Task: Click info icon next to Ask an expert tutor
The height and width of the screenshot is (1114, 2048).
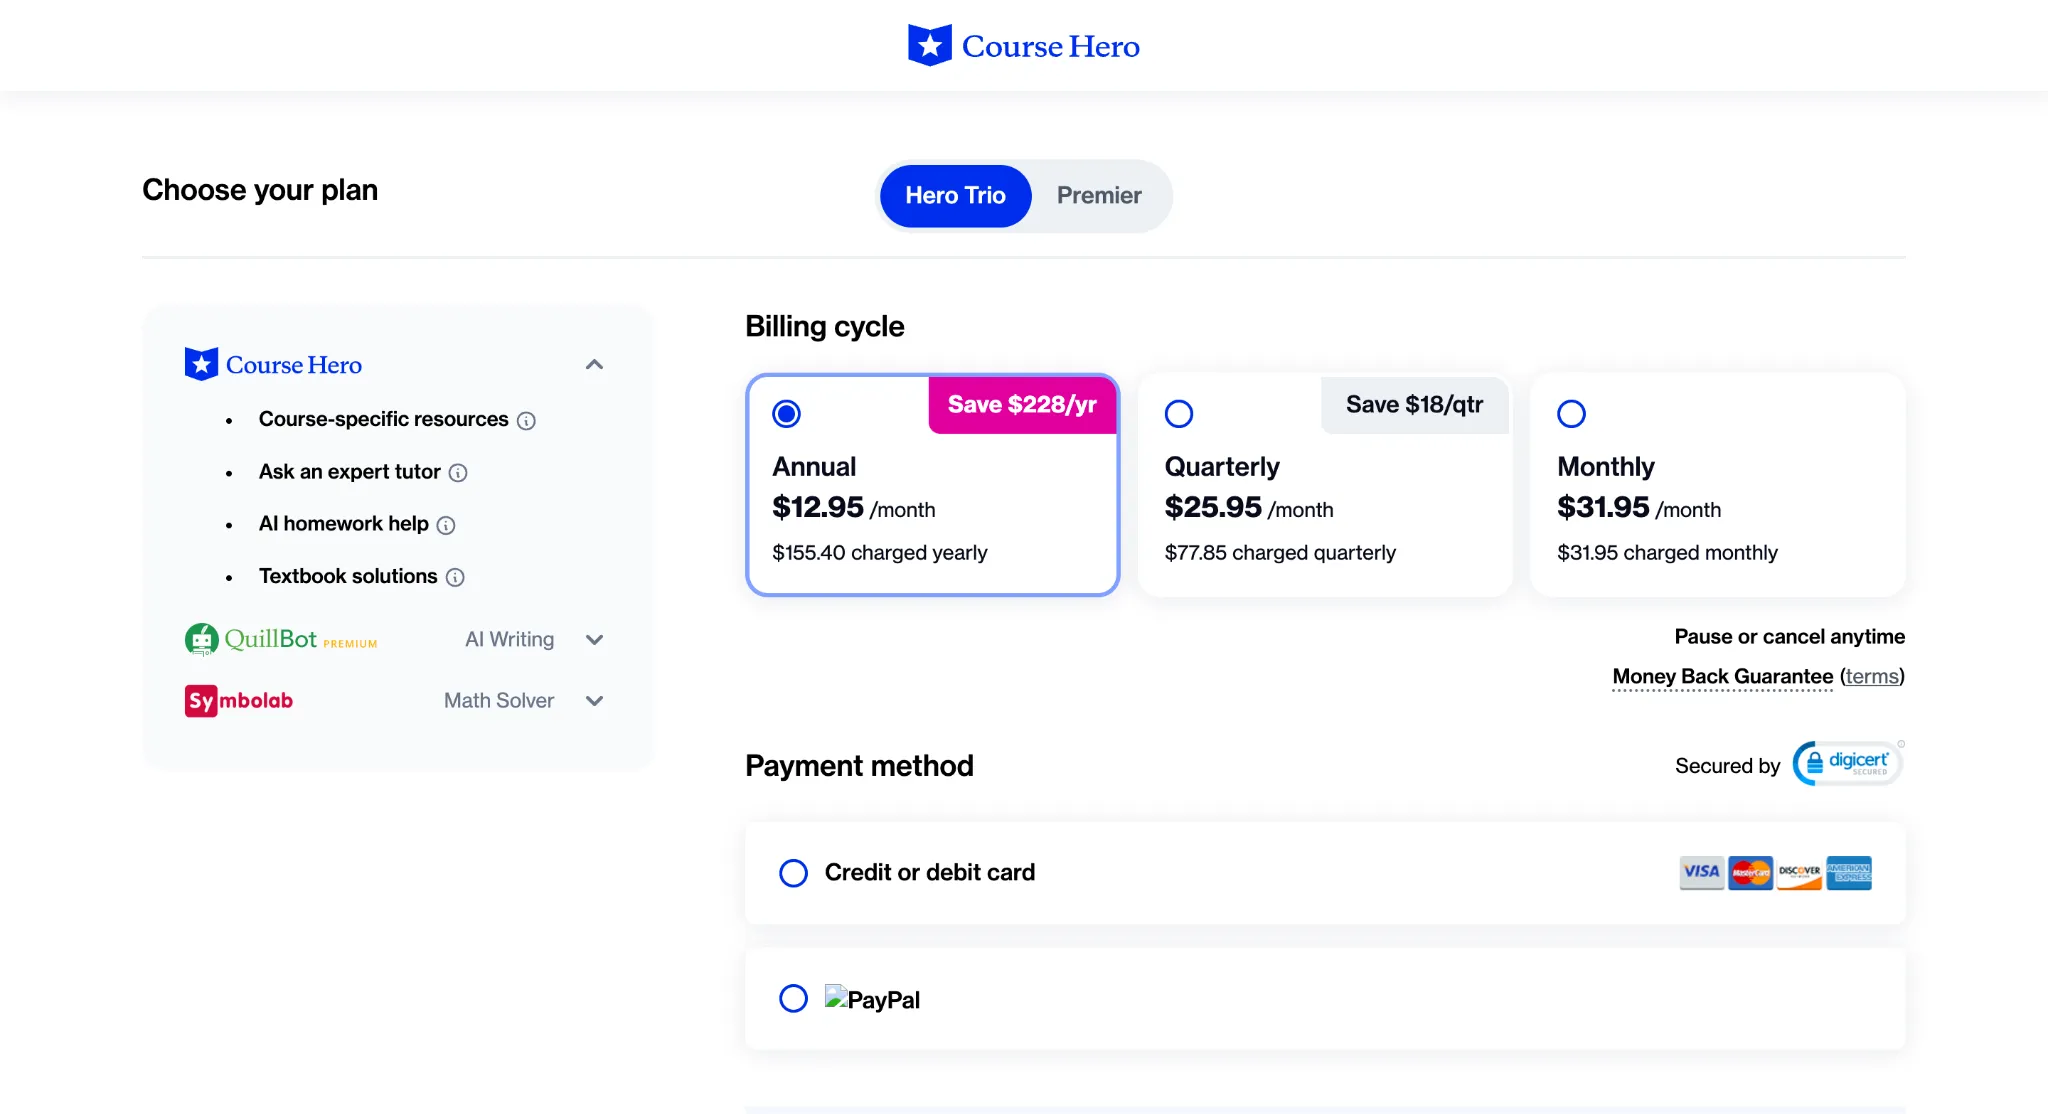Action: pyautogui.click(x=458, y=473)
